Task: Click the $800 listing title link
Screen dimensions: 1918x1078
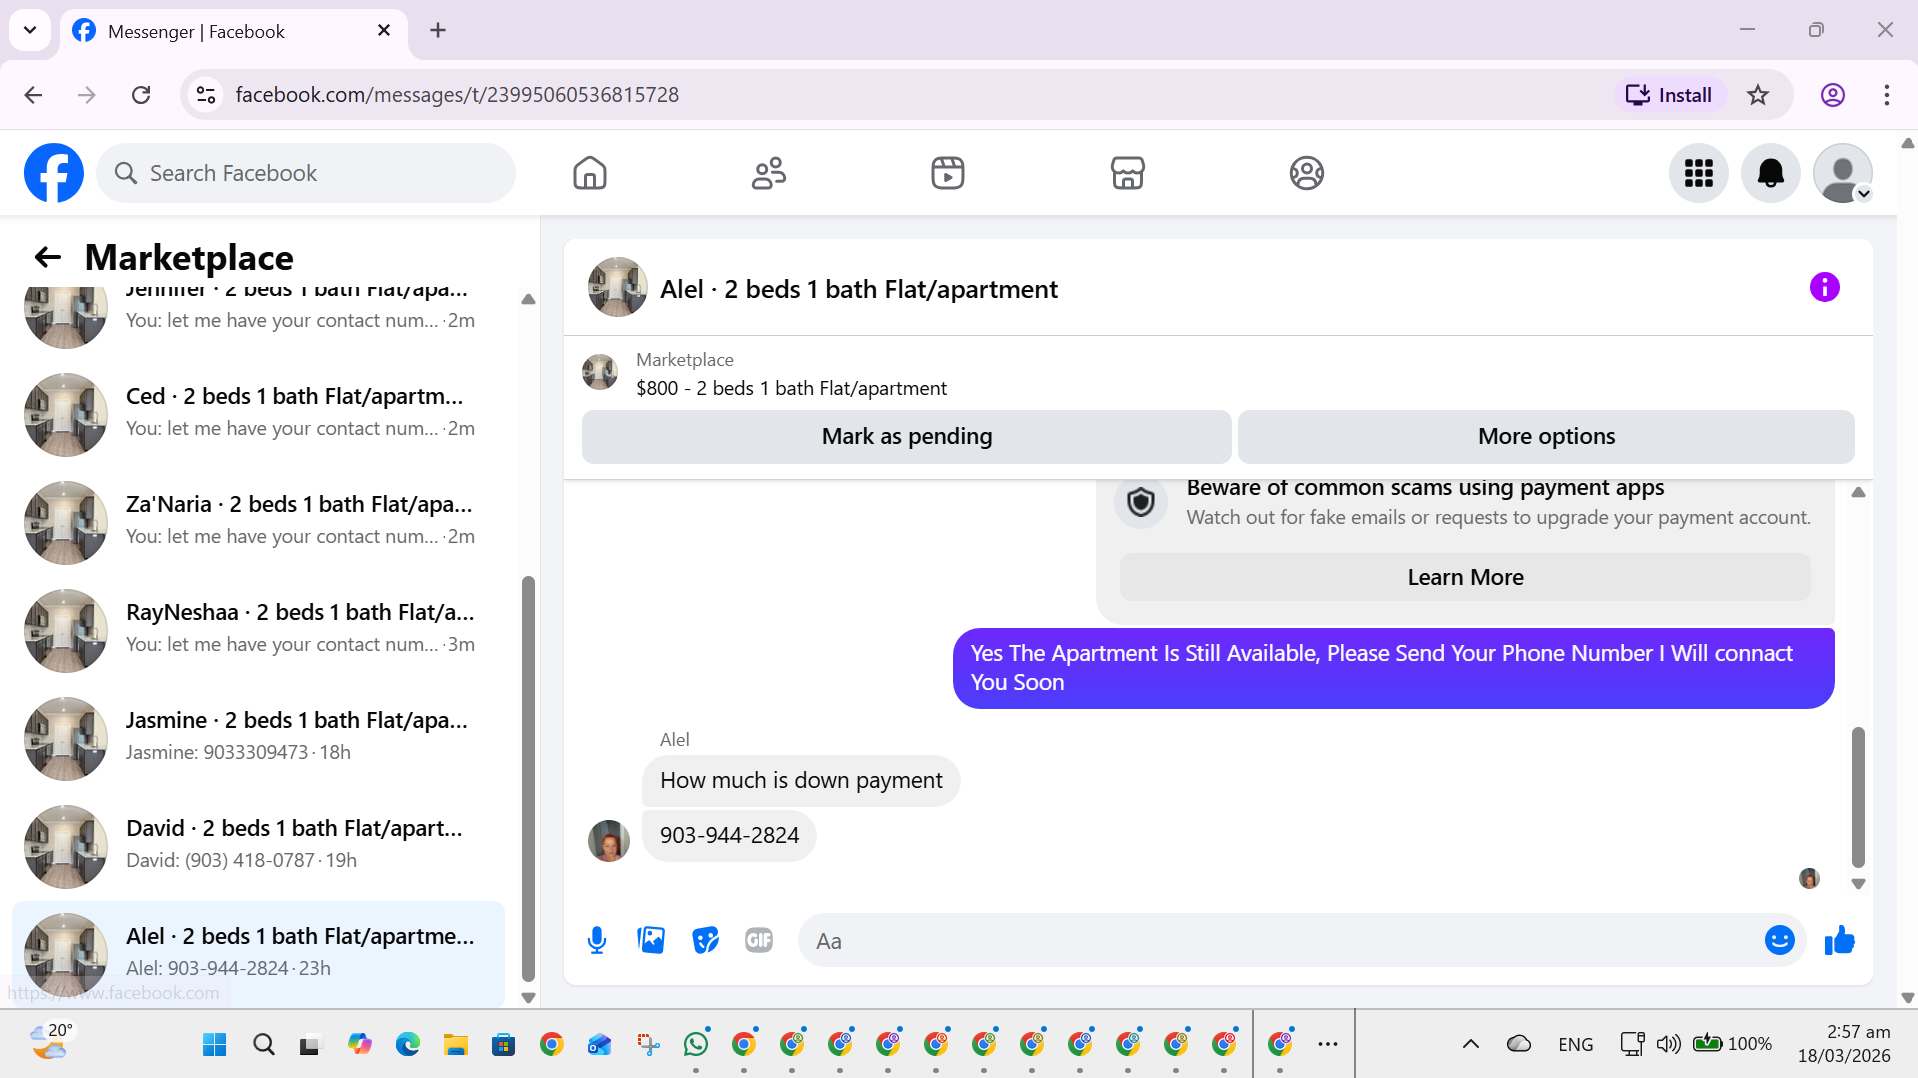Action: pyautogui.click(x=791, y=388)
